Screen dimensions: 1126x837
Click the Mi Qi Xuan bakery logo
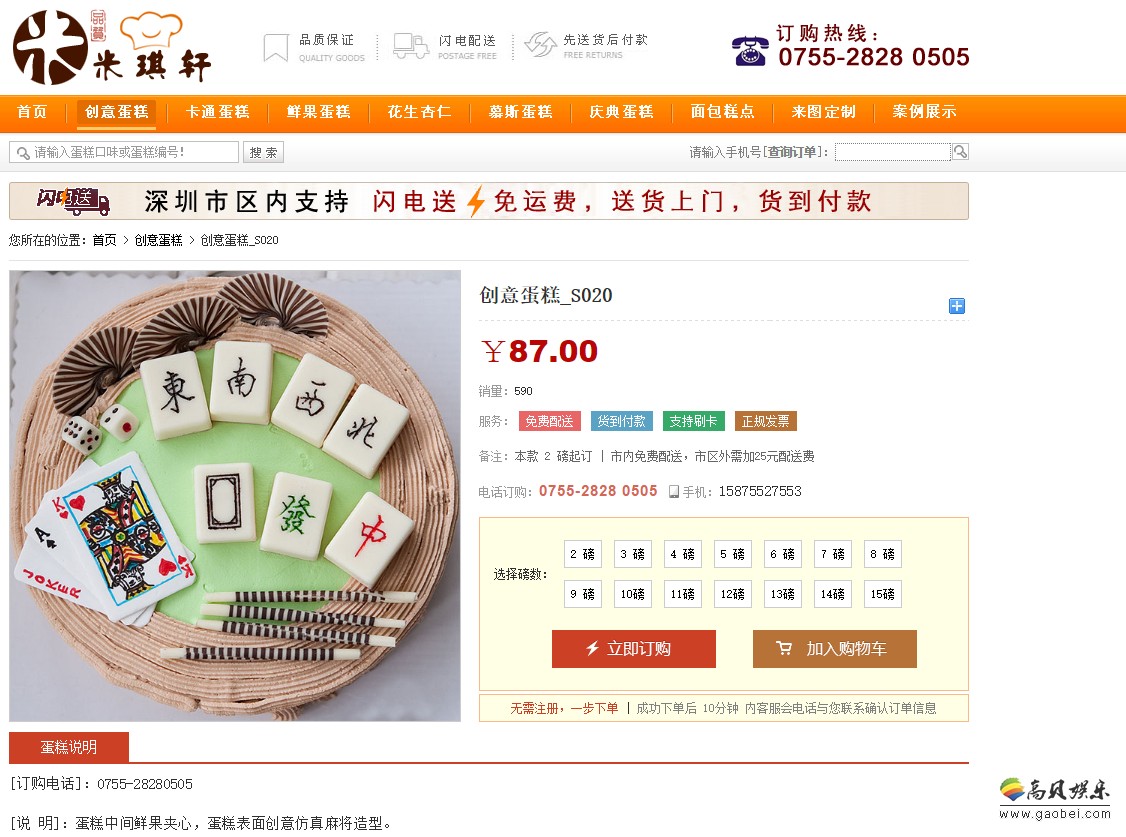tap(112, 47)
